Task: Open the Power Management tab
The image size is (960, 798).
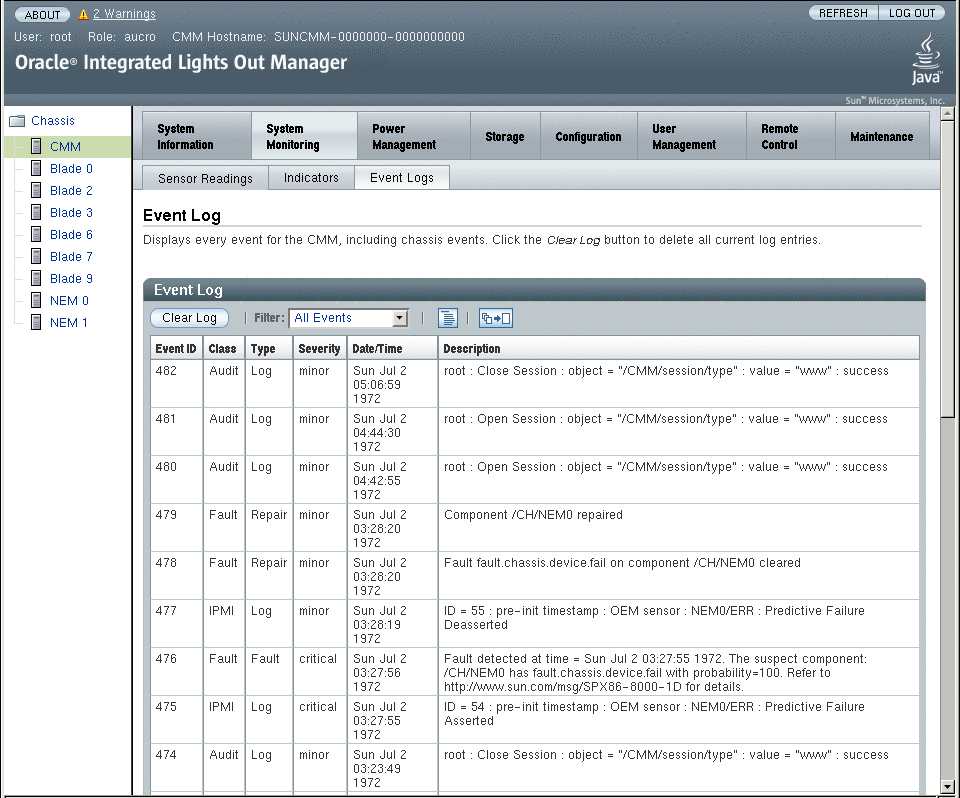Action: point(413,136)
